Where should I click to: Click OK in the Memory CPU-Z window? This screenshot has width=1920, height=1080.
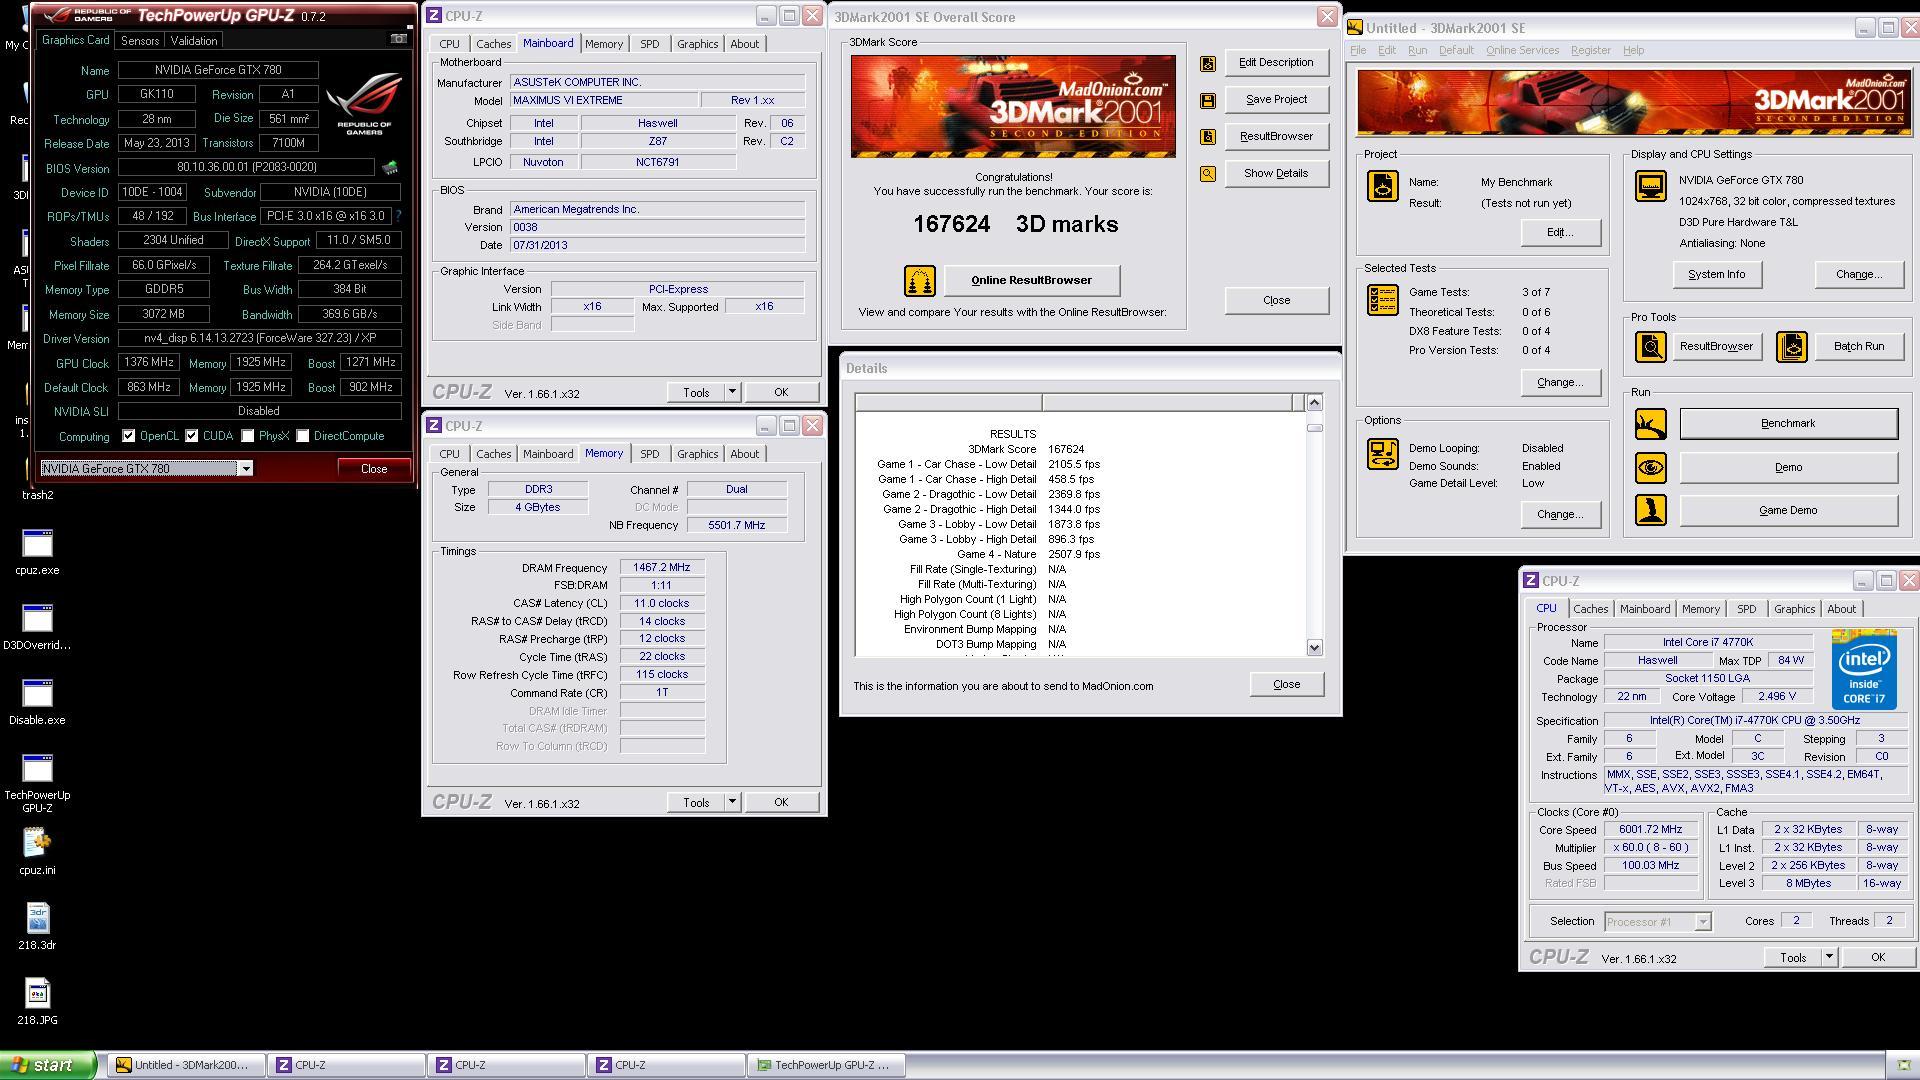(x=780, y=803)
